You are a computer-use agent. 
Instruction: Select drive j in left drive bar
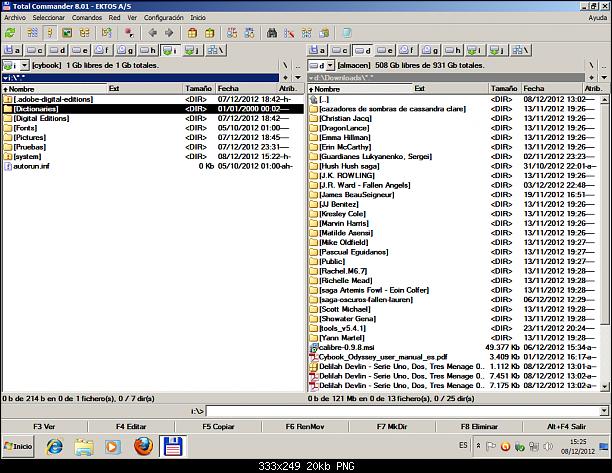[193, 50]
